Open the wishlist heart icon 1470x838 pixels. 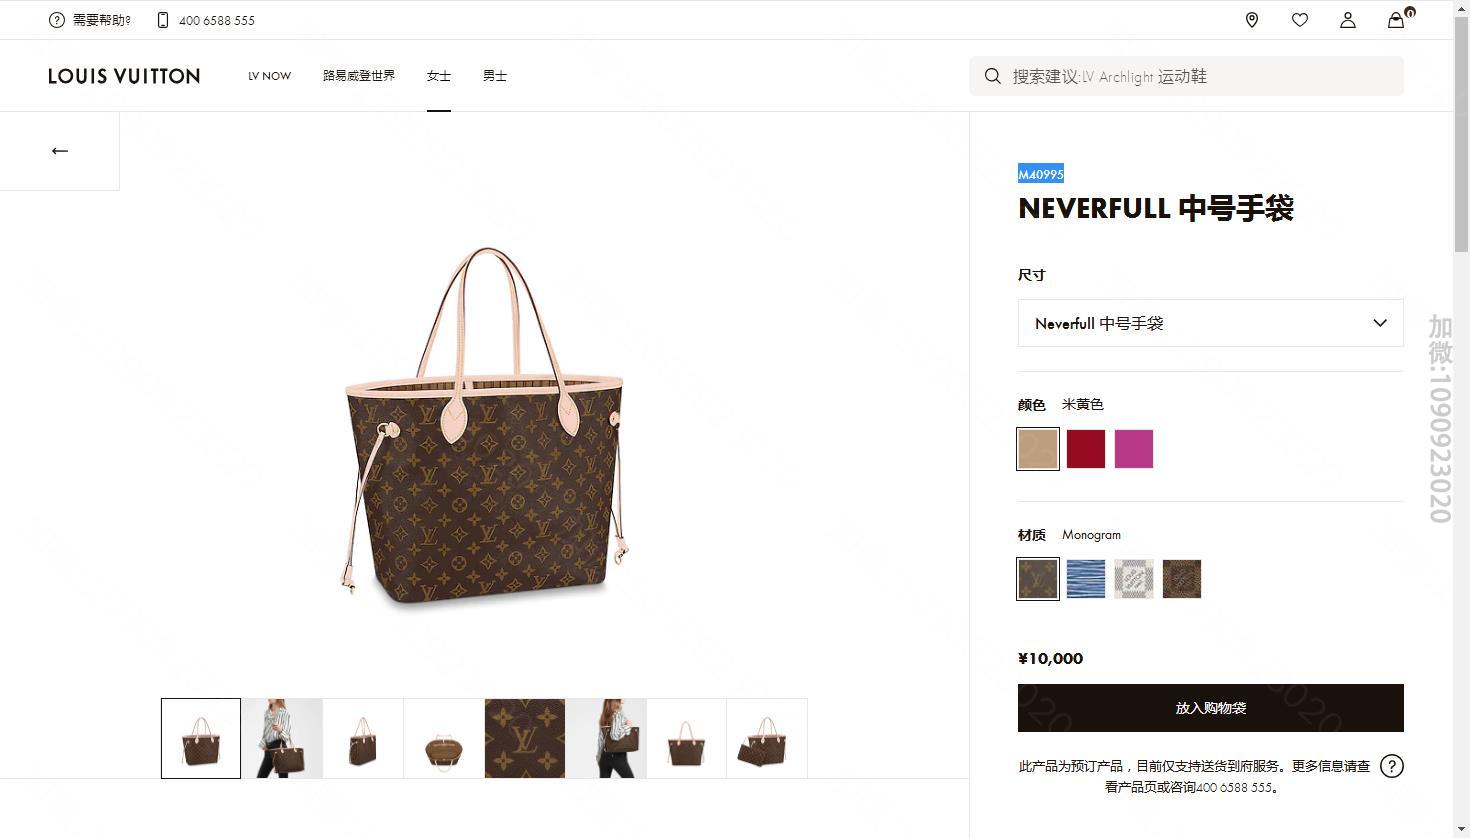coord(1300,20)
